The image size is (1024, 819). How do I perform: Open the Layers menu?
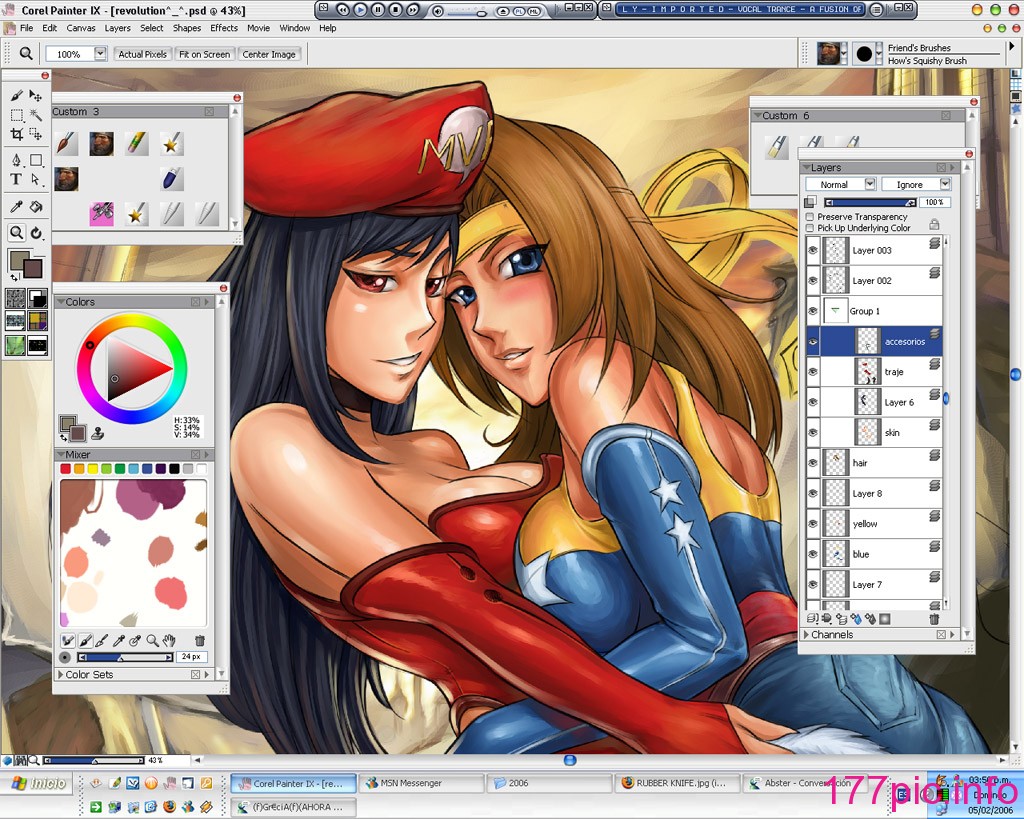coord(118,28)
